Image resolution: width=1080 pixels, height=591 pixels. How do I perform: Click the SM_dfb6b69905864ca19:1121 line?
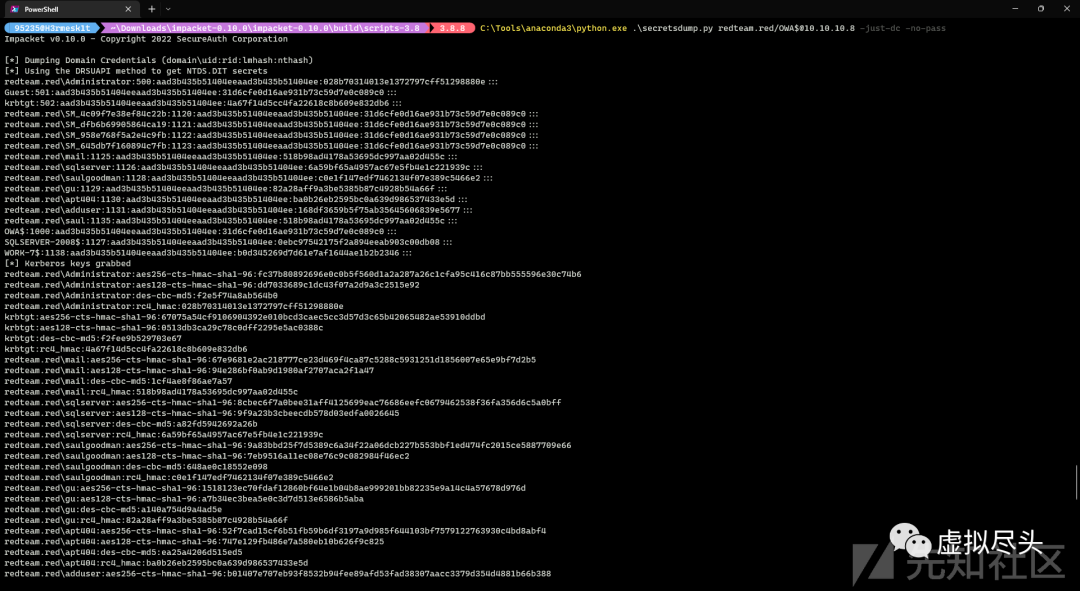[271, 125]
